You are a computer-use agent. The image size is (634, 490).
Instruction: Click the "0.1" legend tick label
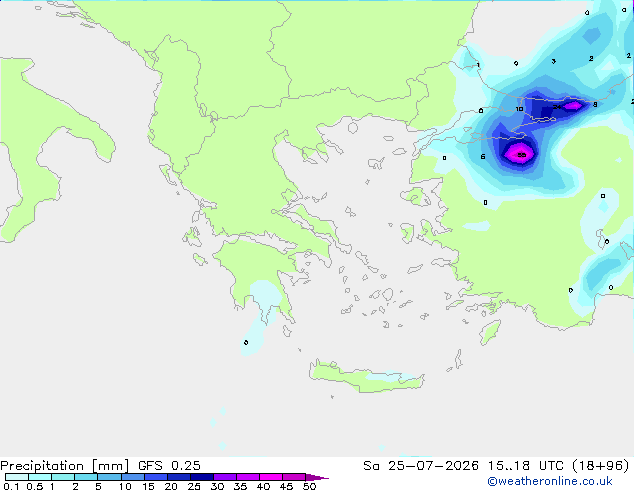coord(11,486)
